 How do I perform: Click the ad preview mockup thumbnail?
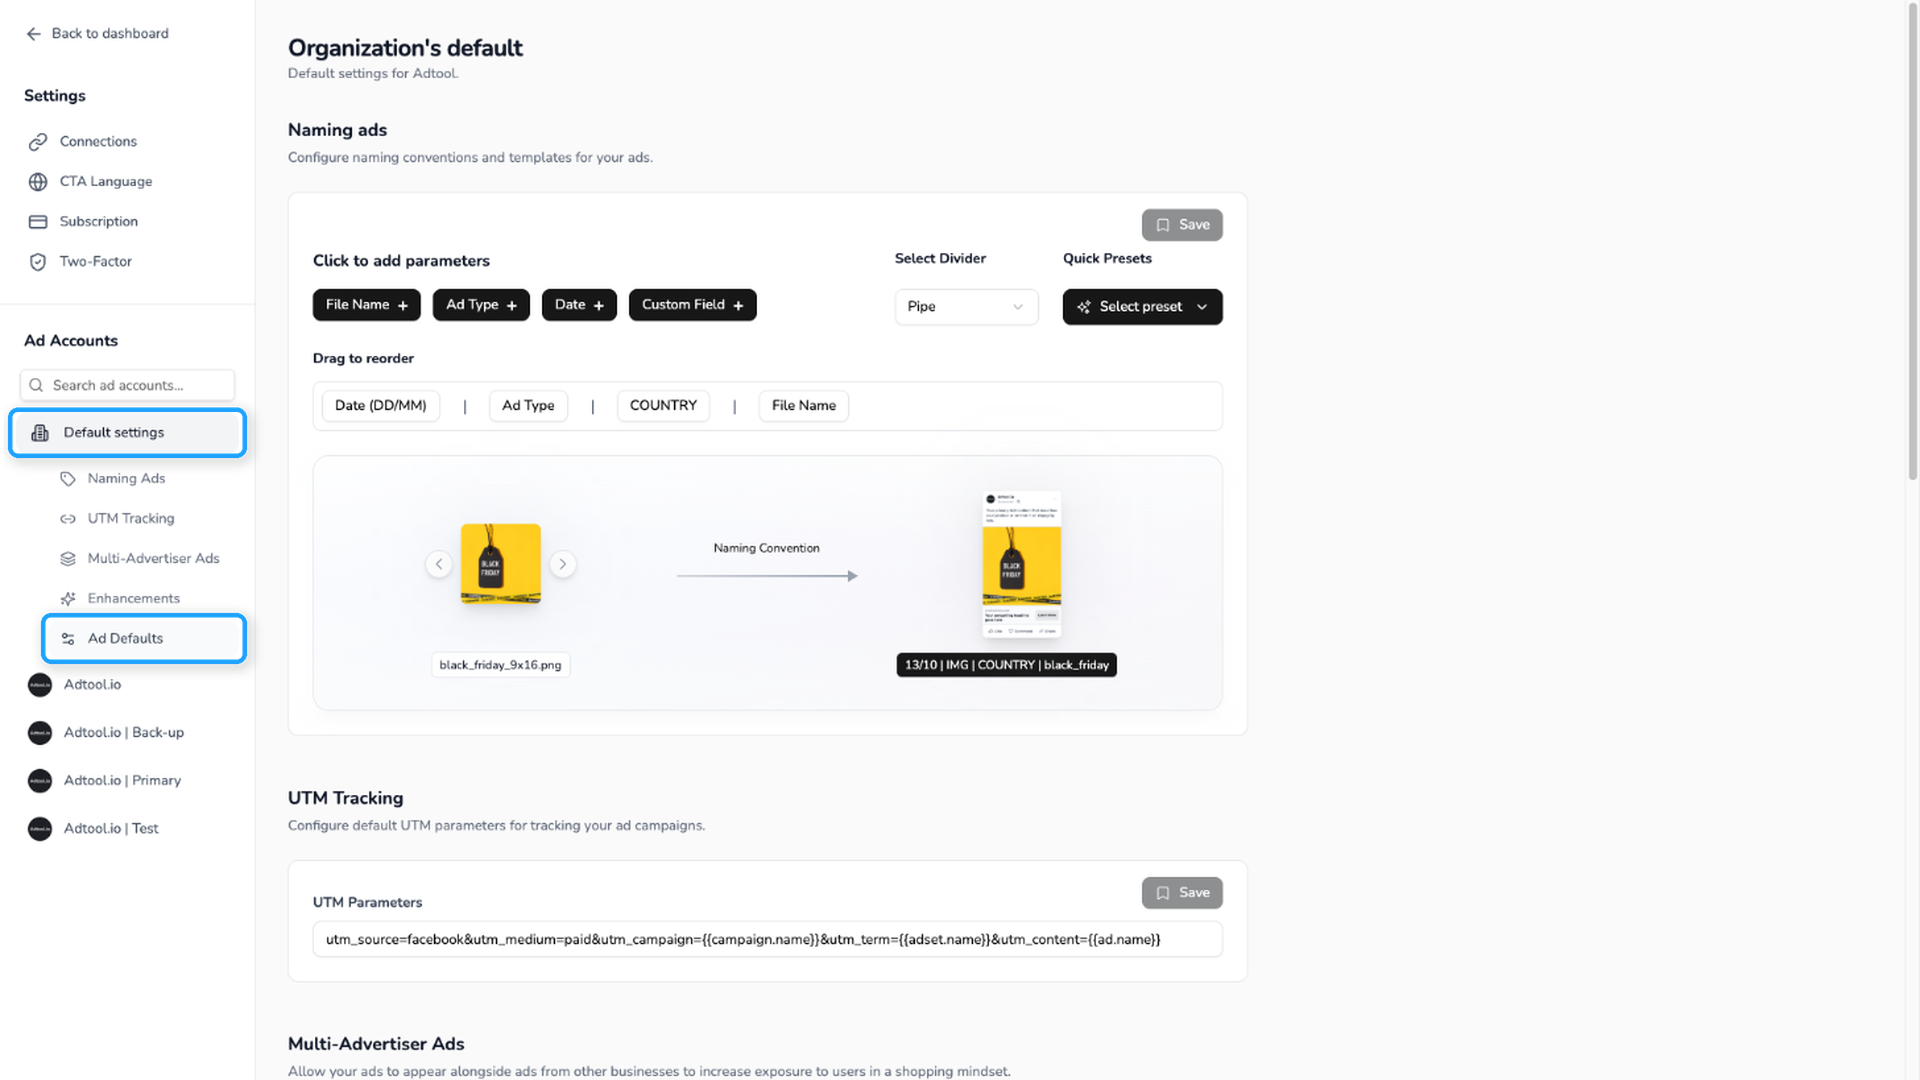(x=1021, y=564)
